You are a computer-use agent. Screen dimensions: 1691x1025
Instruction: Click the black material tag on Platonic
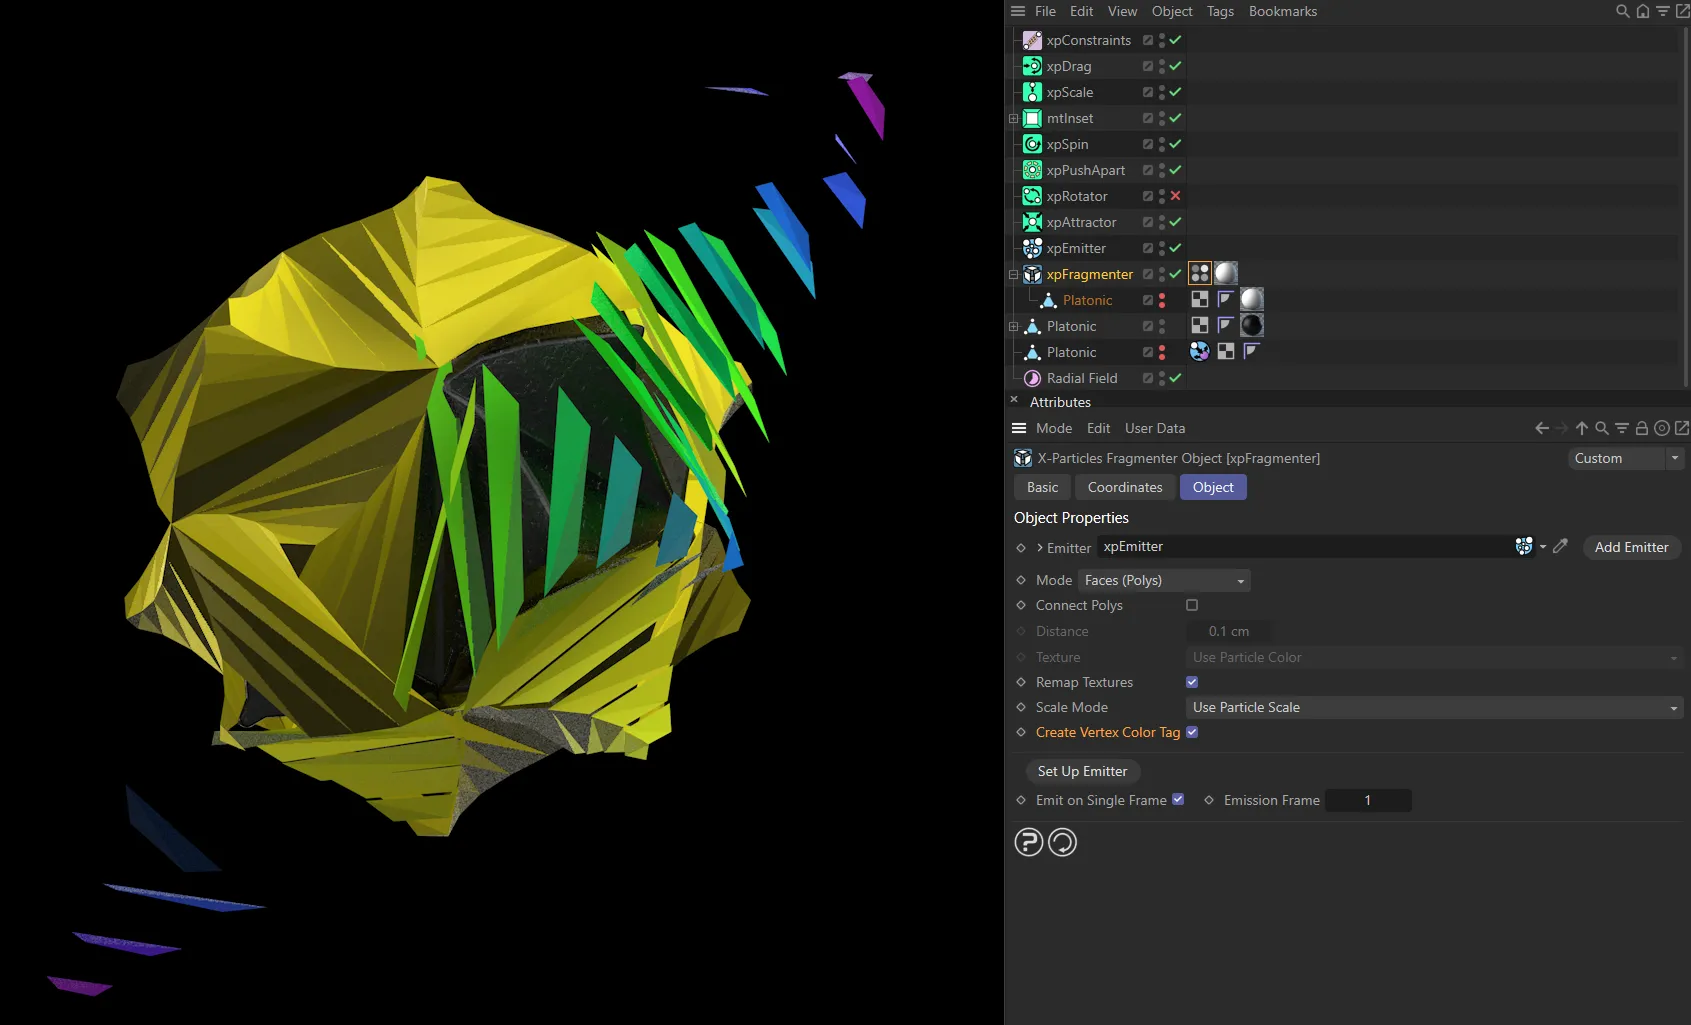pos(1251,325)
